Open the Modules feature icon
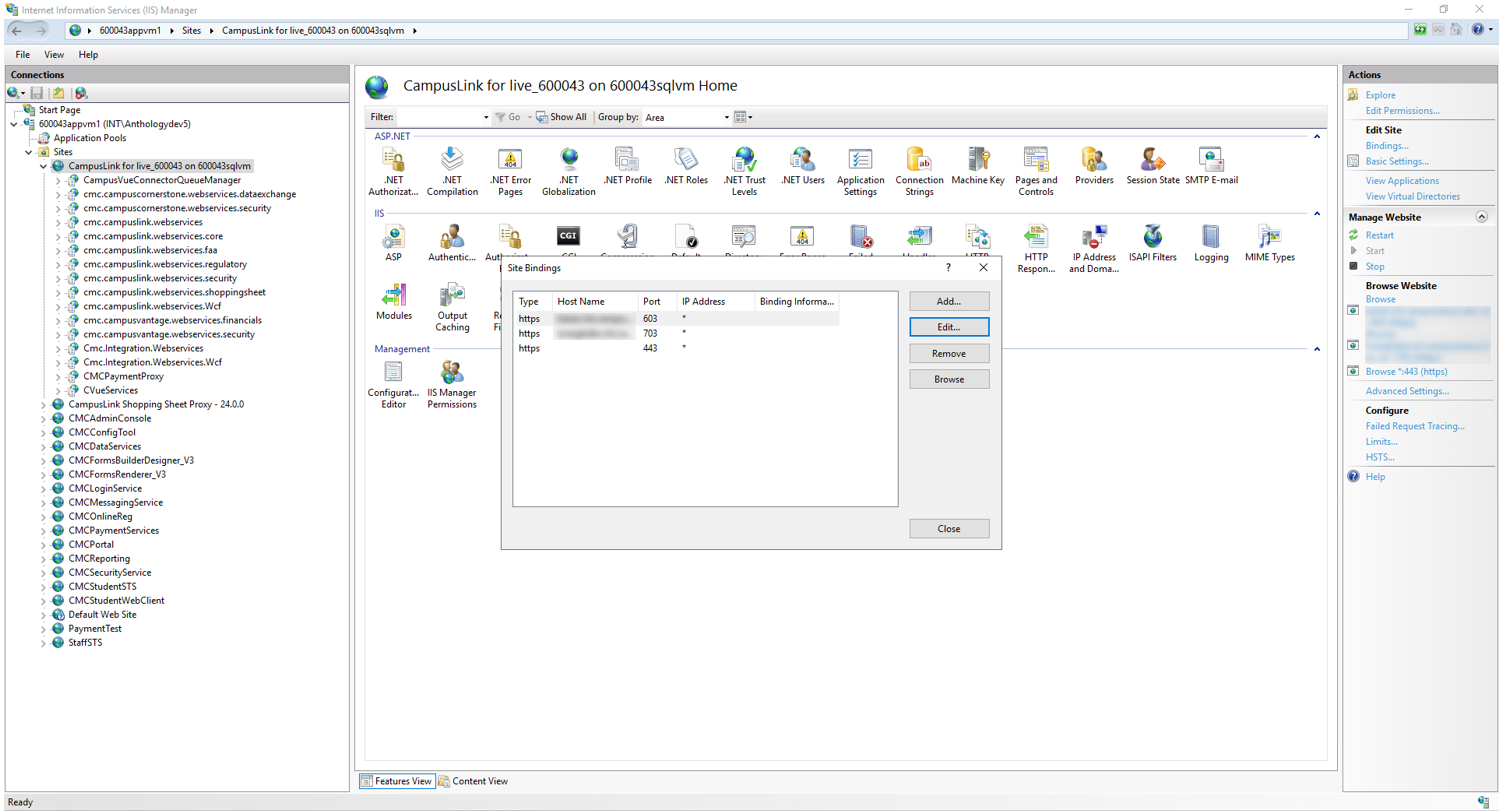 pos(394,301)
